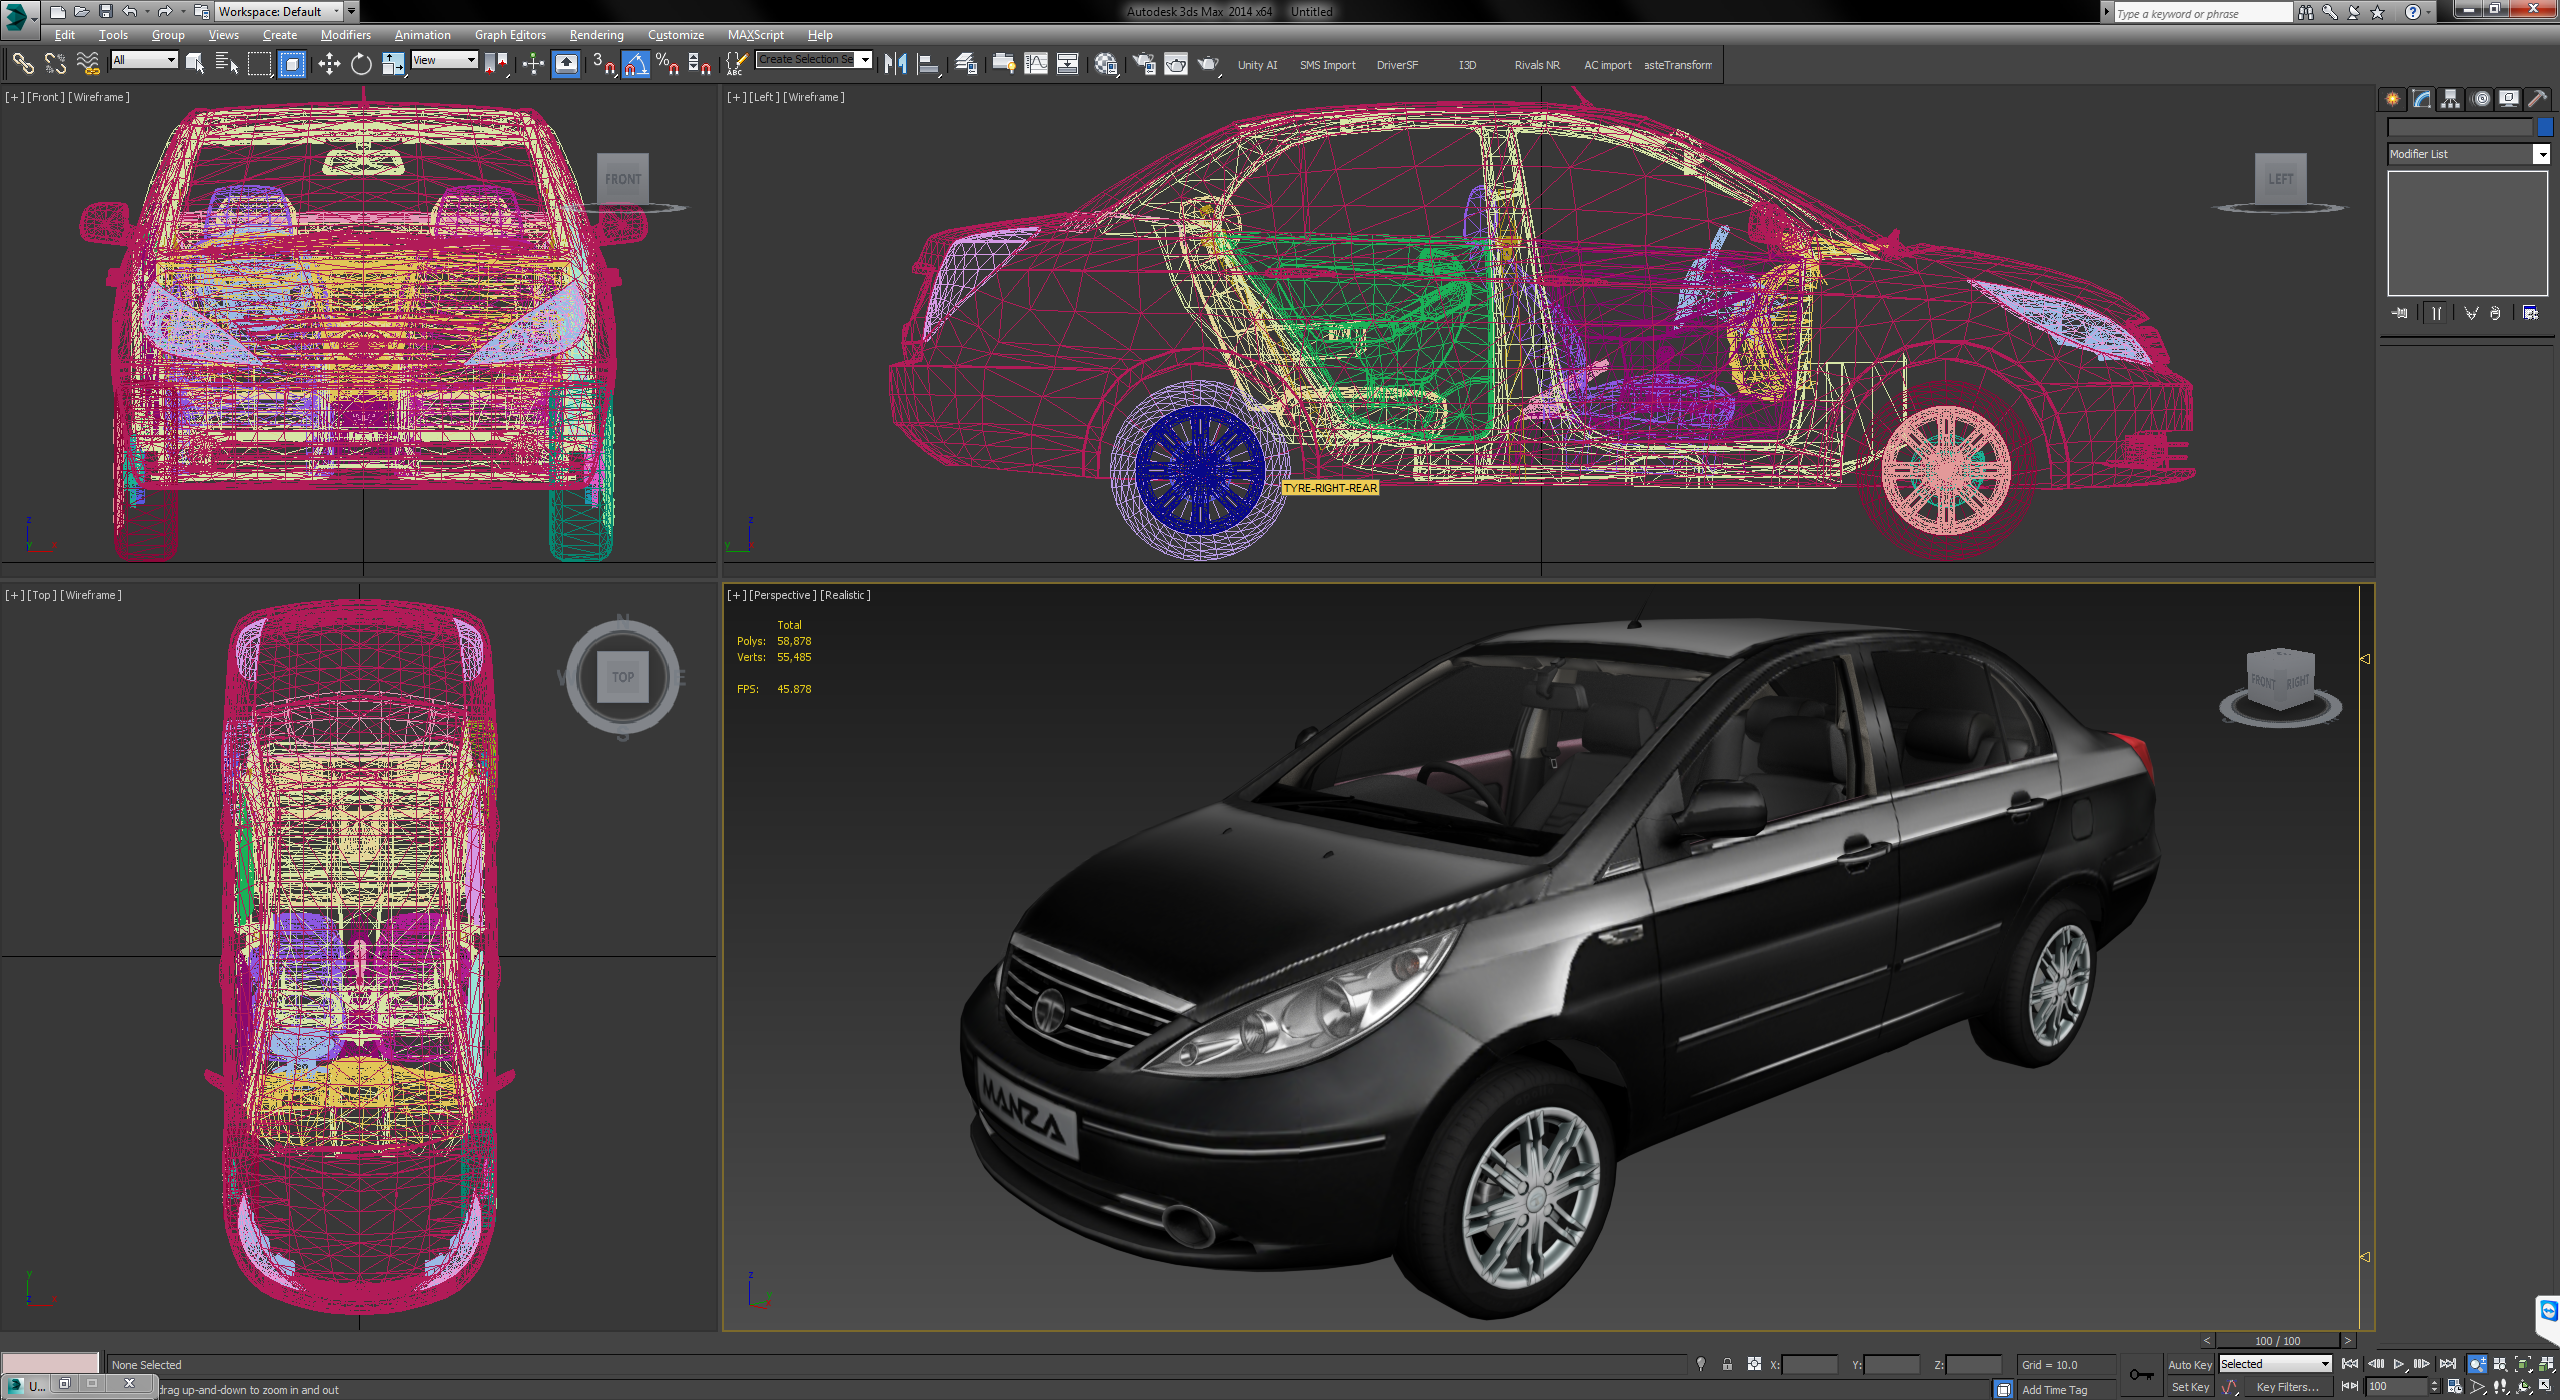Open the MAXScript menu
This screenshot has height=1400, width=2560.
click(756, 35)
